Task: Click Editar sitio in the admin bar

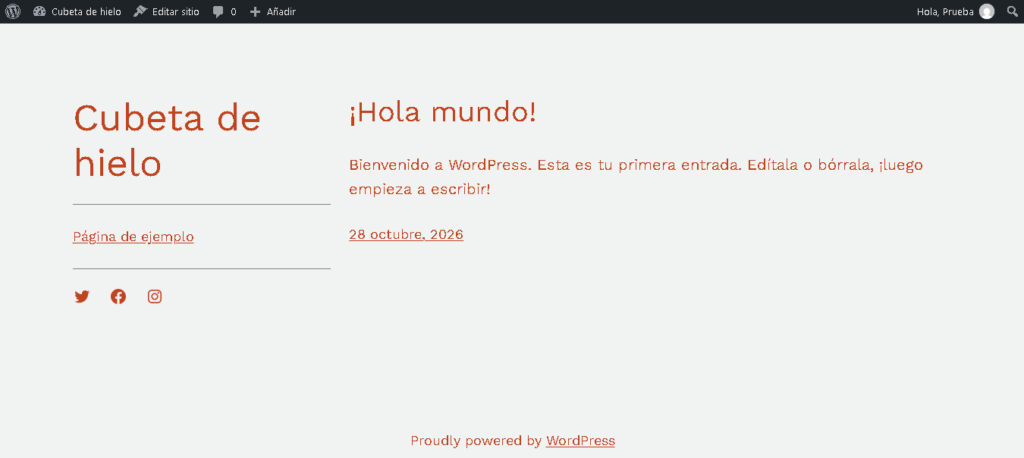Action: coord(167,11)
